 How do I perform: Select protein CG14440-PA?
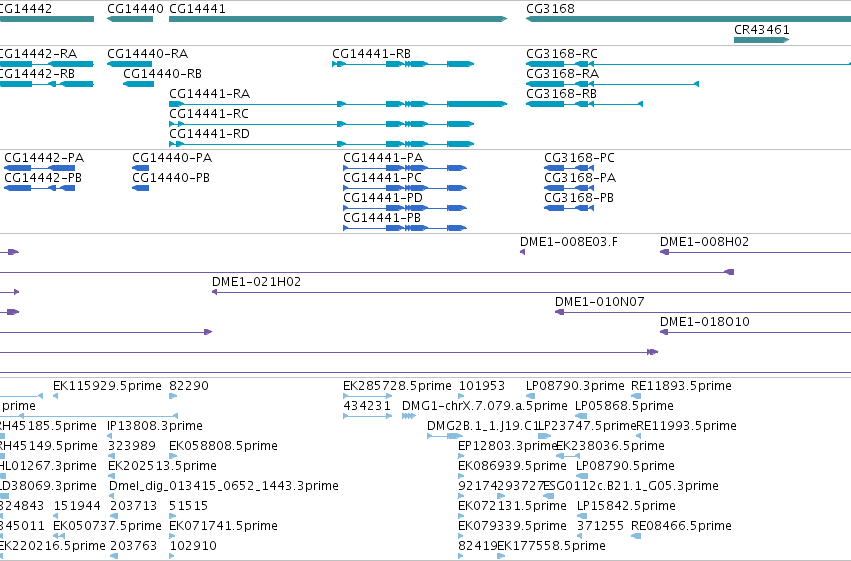click(141, 168)
